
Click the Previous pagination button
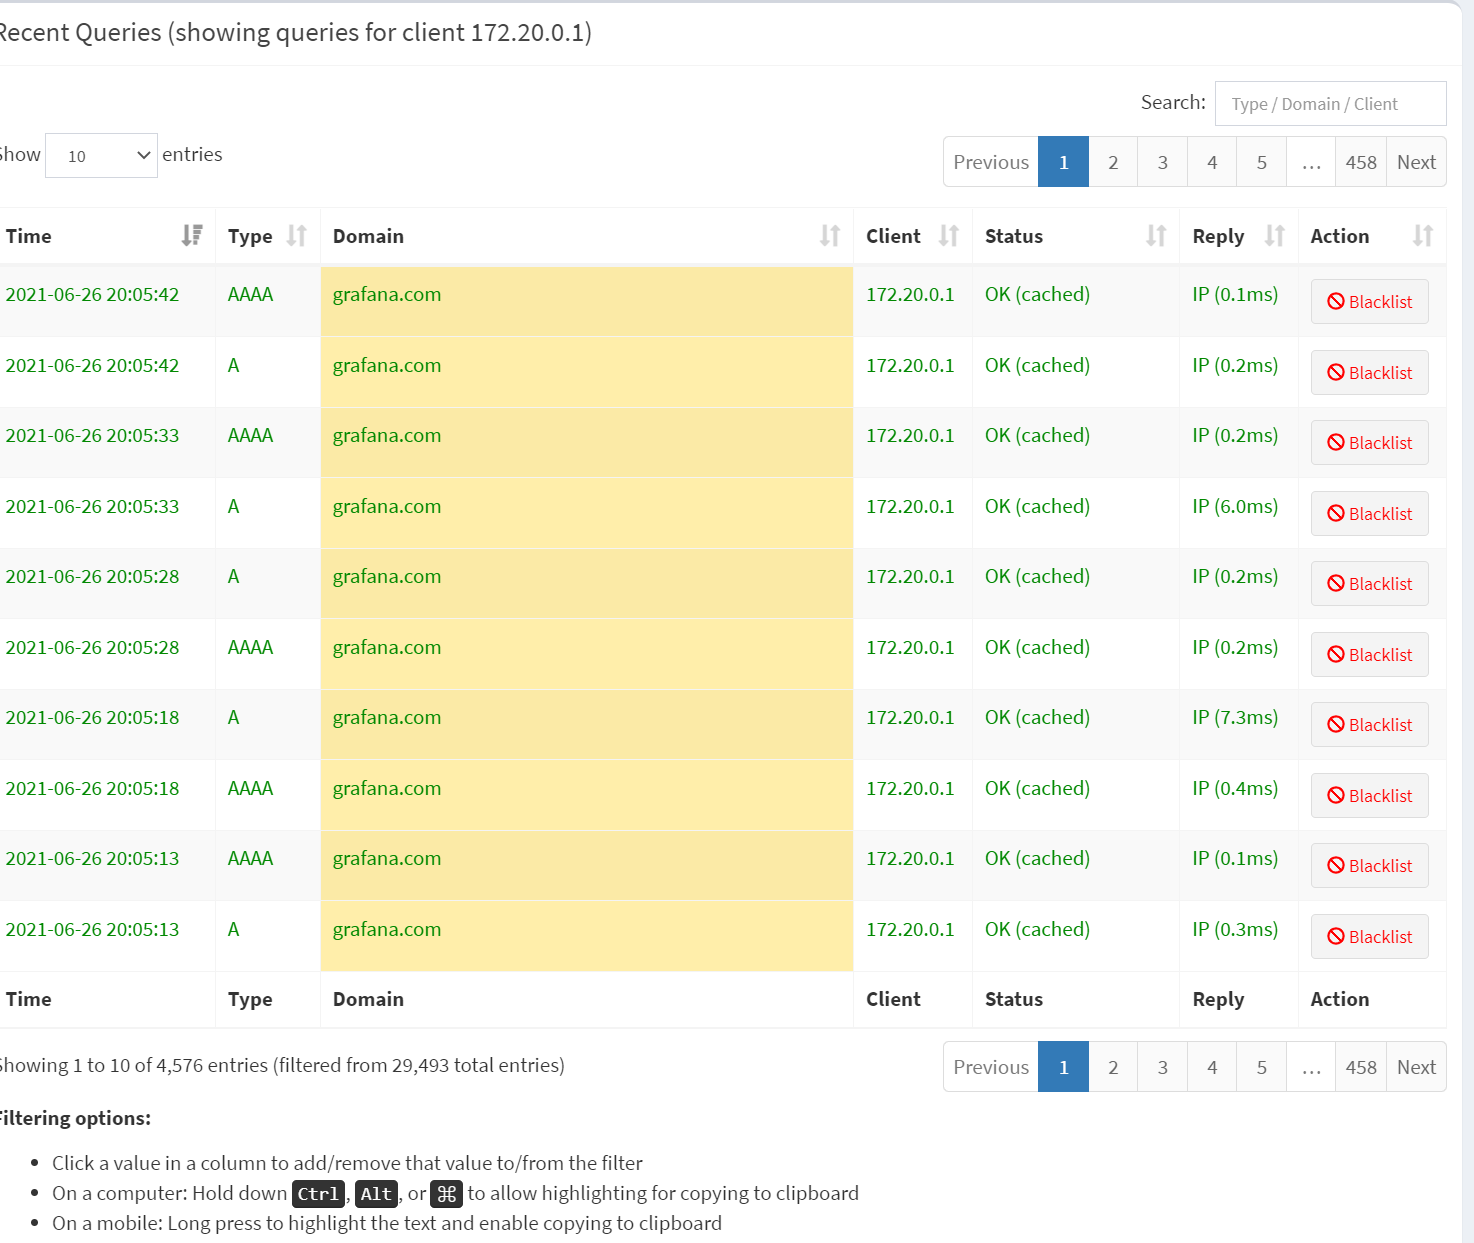click(x=990, y=161)
